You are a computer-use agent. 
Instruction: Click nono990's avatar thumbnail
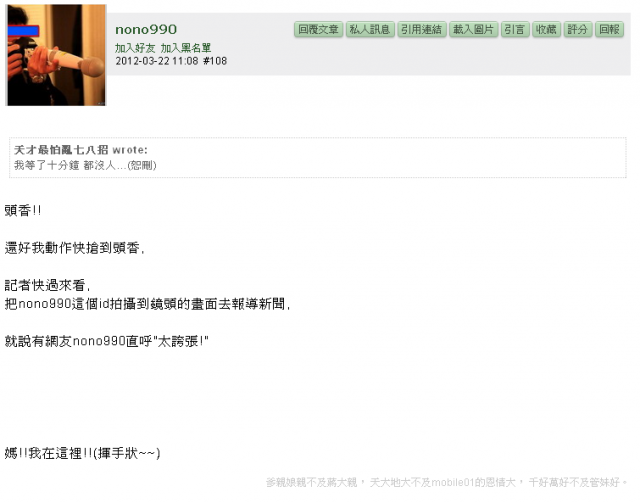tap(56, 55)
